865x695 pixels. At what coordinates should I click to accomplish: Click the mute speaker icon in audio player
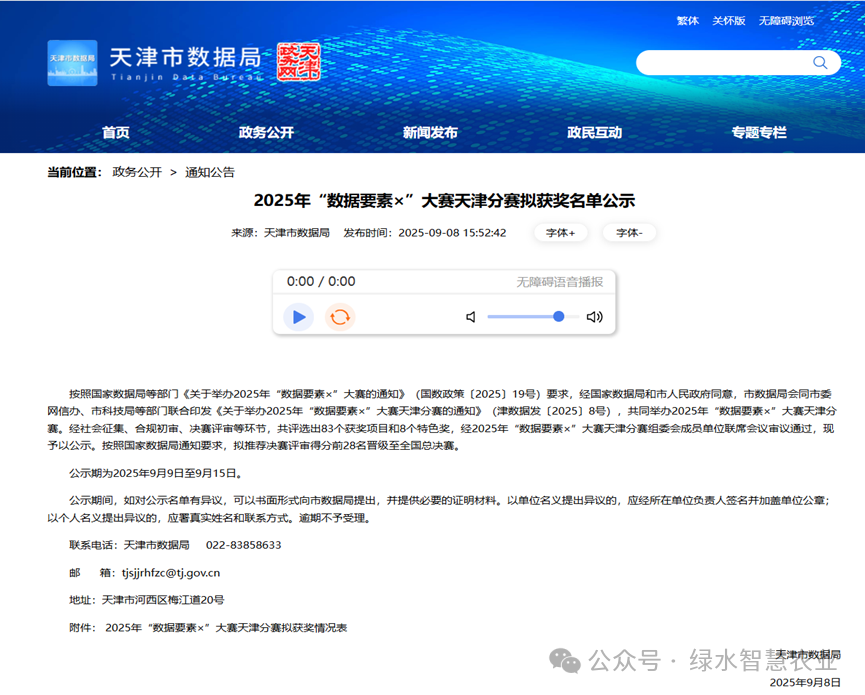[470, 316]
